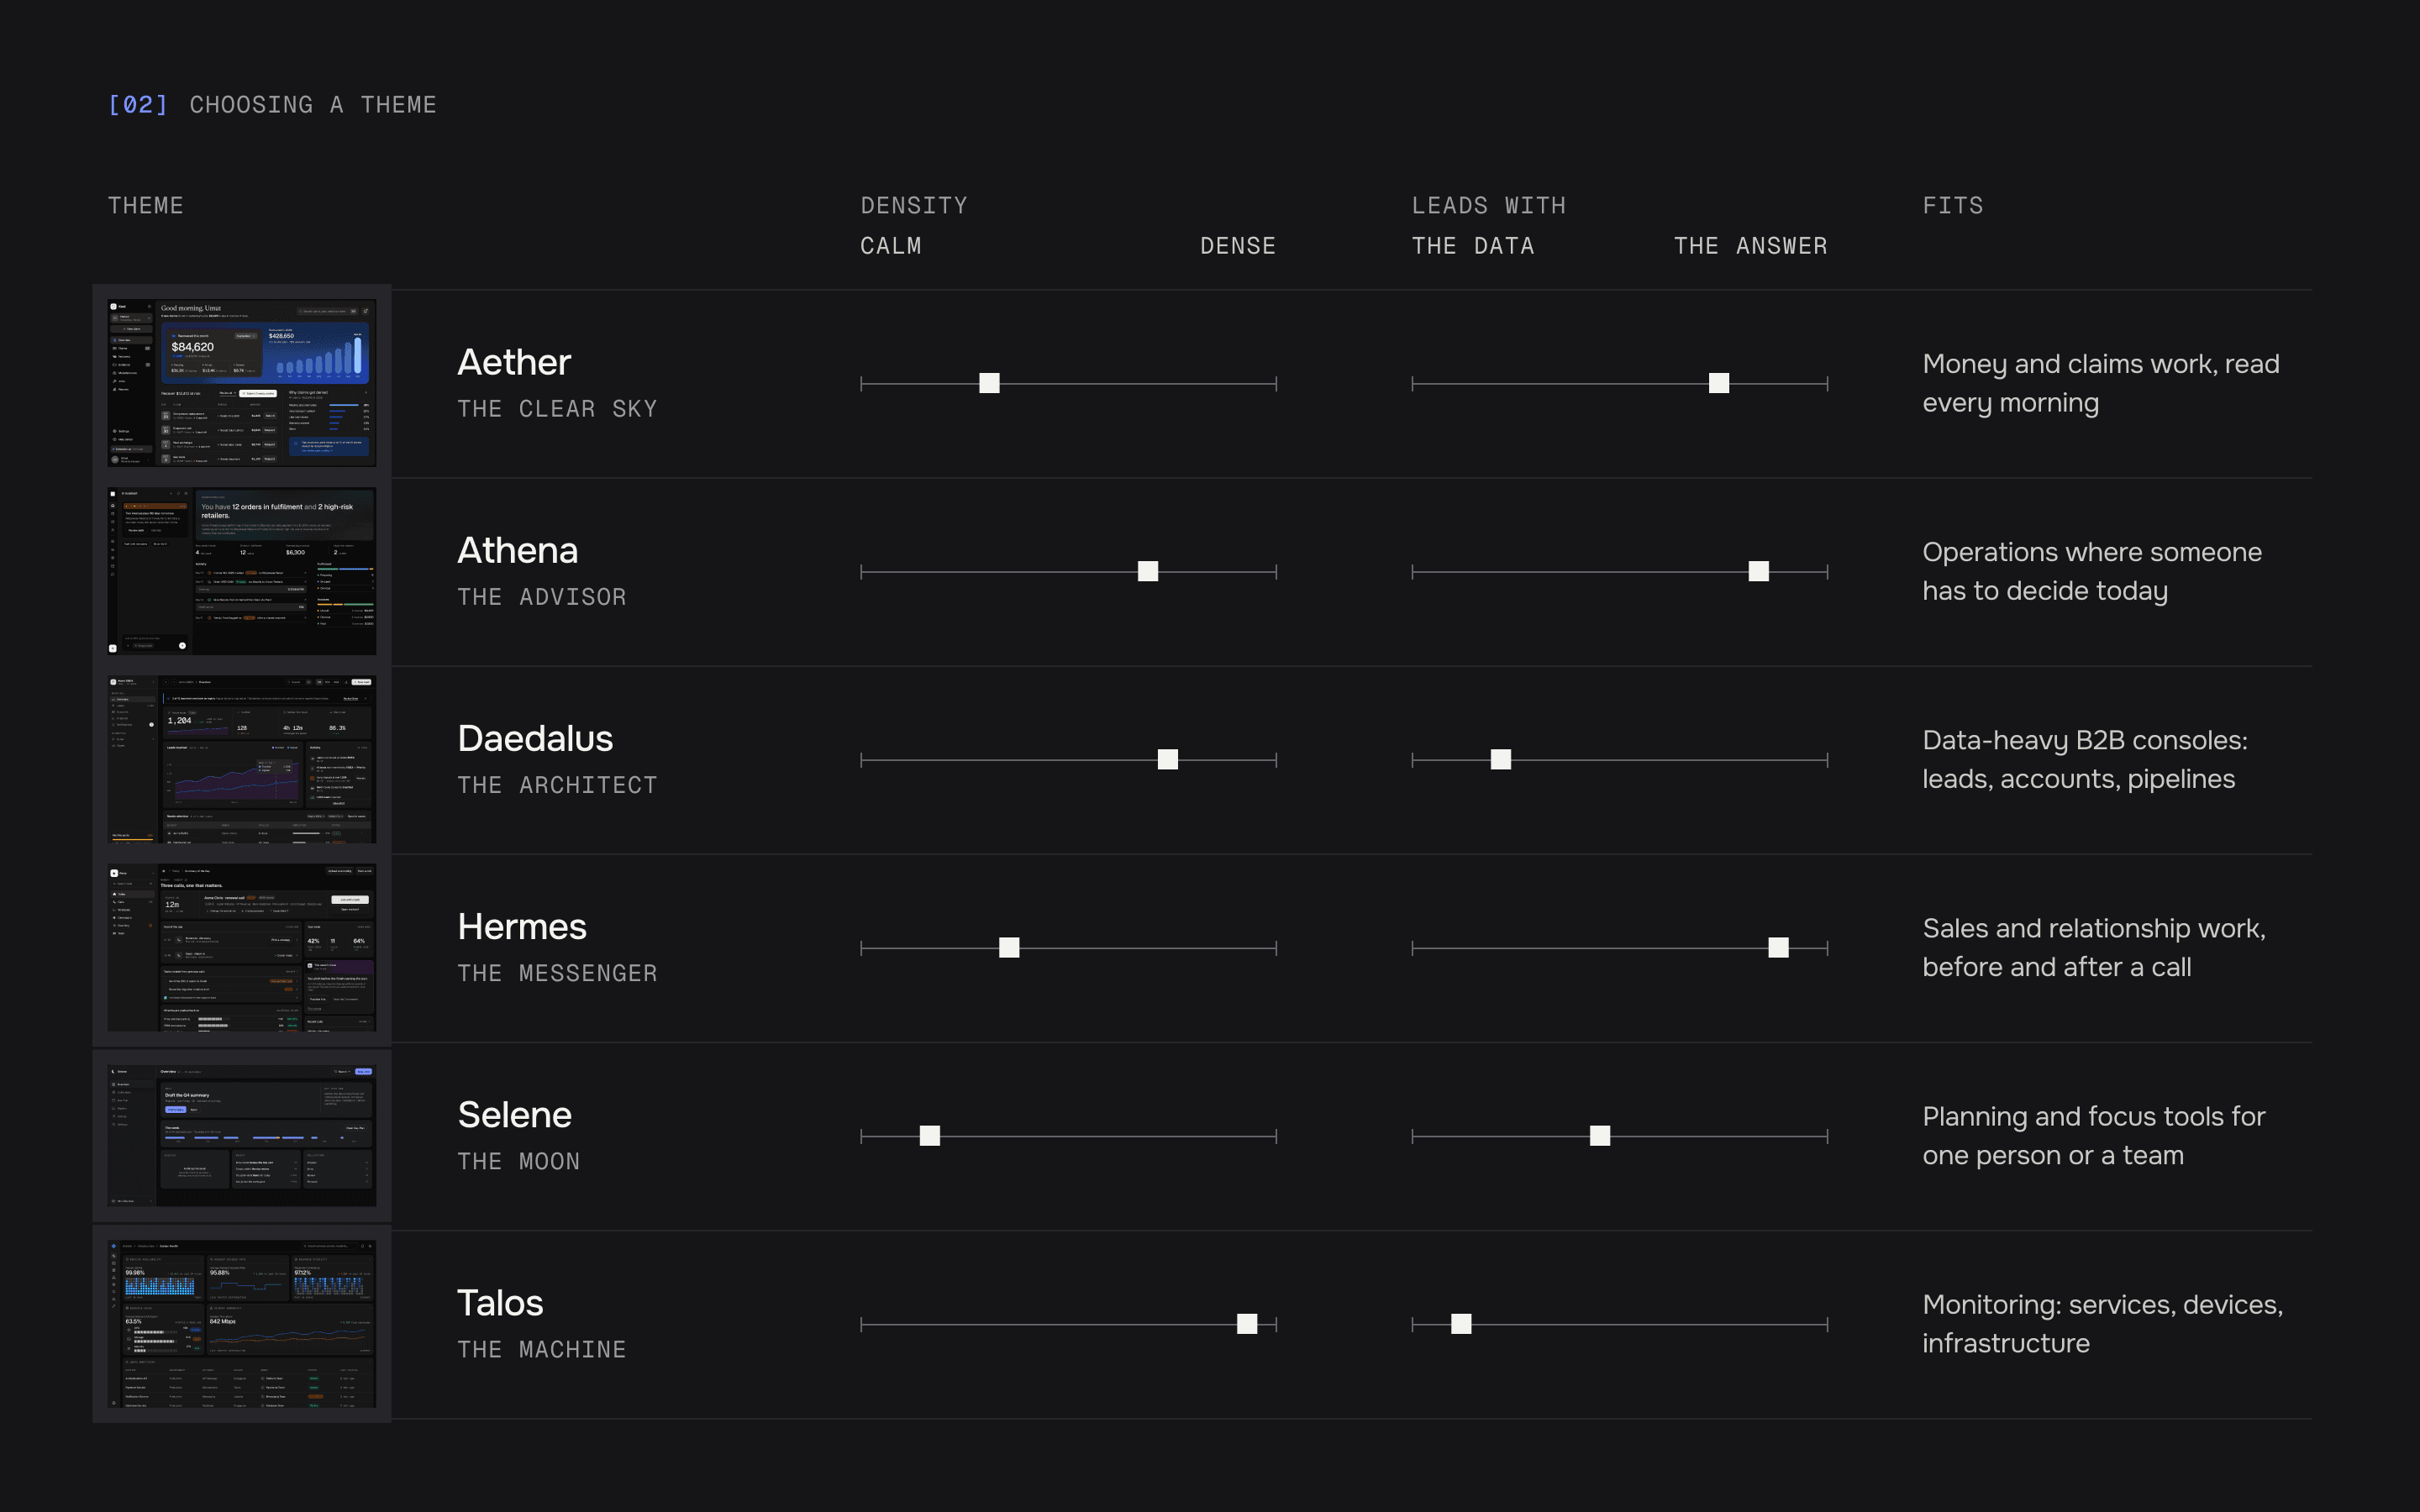This screenshot has height=1512, width=2420.
Task: Click 'Planning and focus tools' description
Action: pos(2094,1135)
